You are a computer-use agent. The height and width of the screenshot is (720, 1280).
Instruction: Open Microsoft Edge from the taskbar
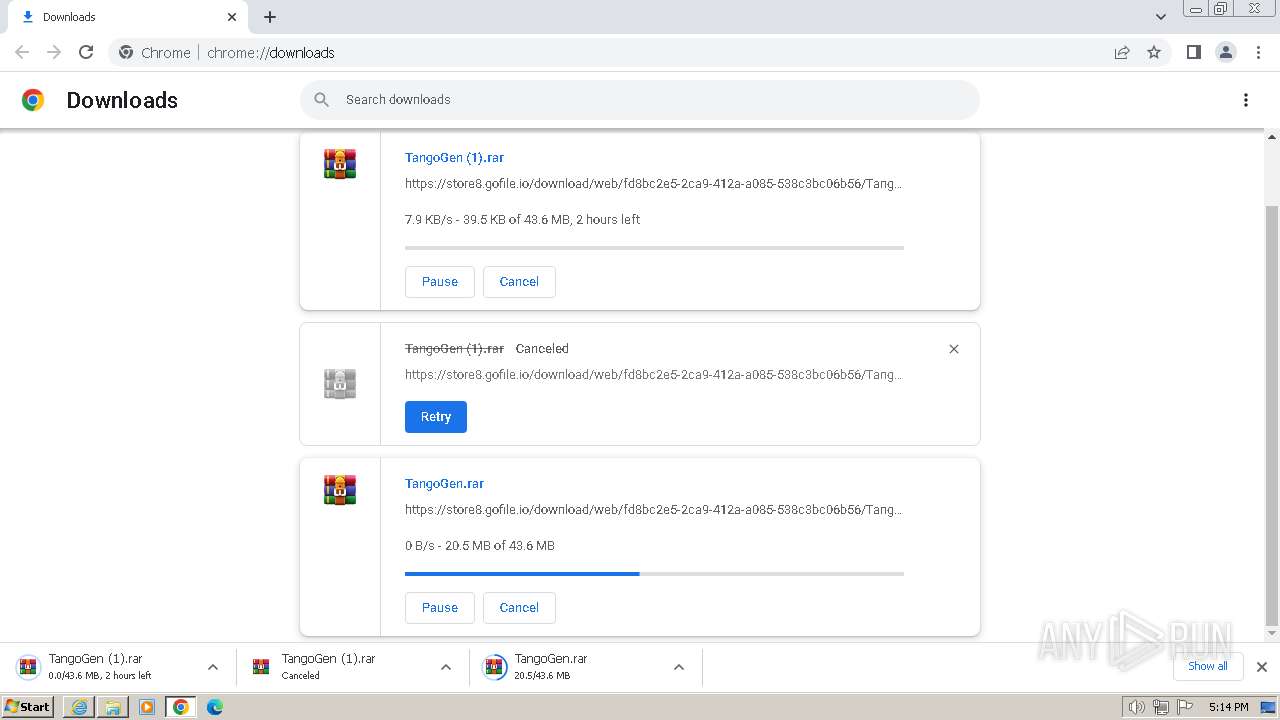[x=214, y=707]
